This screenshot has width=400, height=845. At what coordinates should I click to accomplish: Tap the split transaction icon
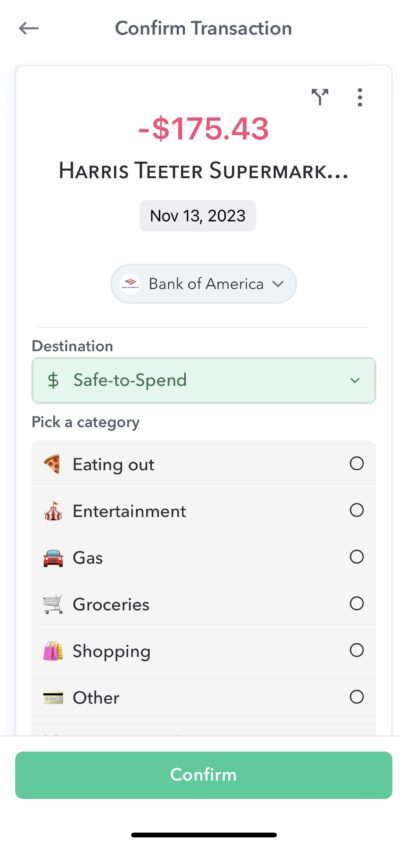(x=320, y=97)
